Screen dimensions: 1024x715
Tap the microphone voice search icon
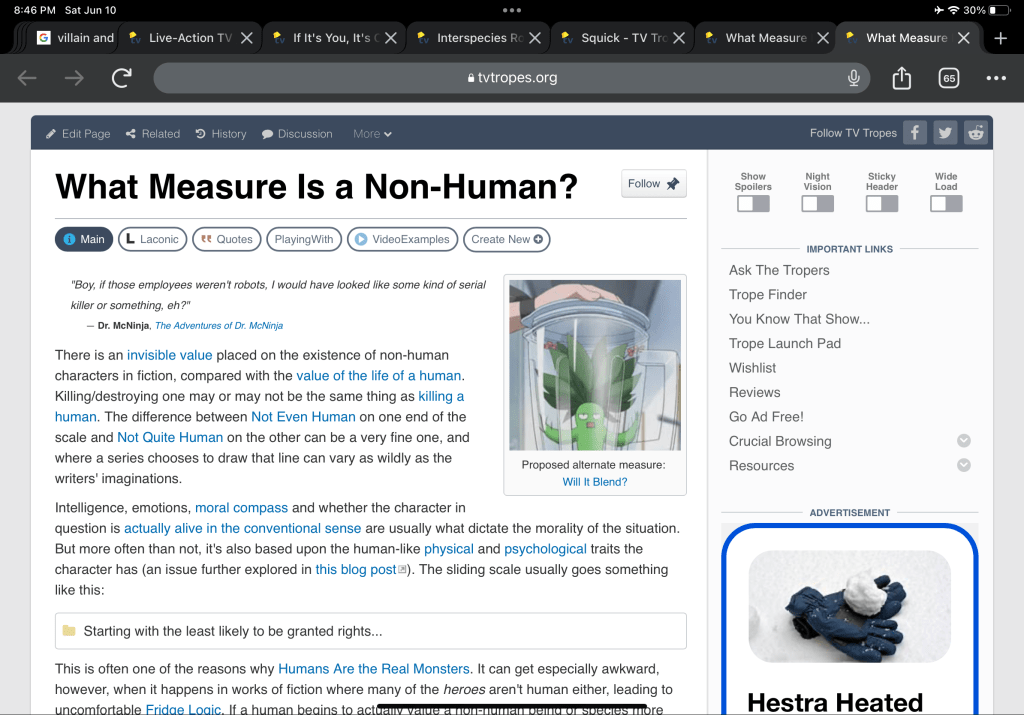pos(854,78)
